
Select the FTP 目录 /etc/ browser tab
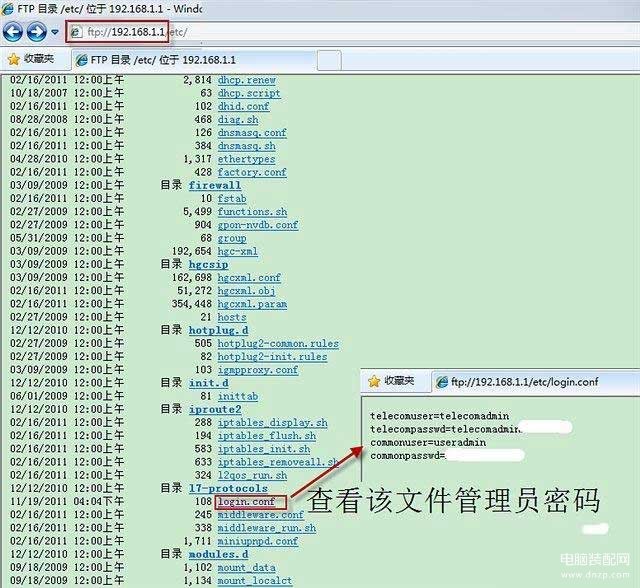[x=193, y=60]
